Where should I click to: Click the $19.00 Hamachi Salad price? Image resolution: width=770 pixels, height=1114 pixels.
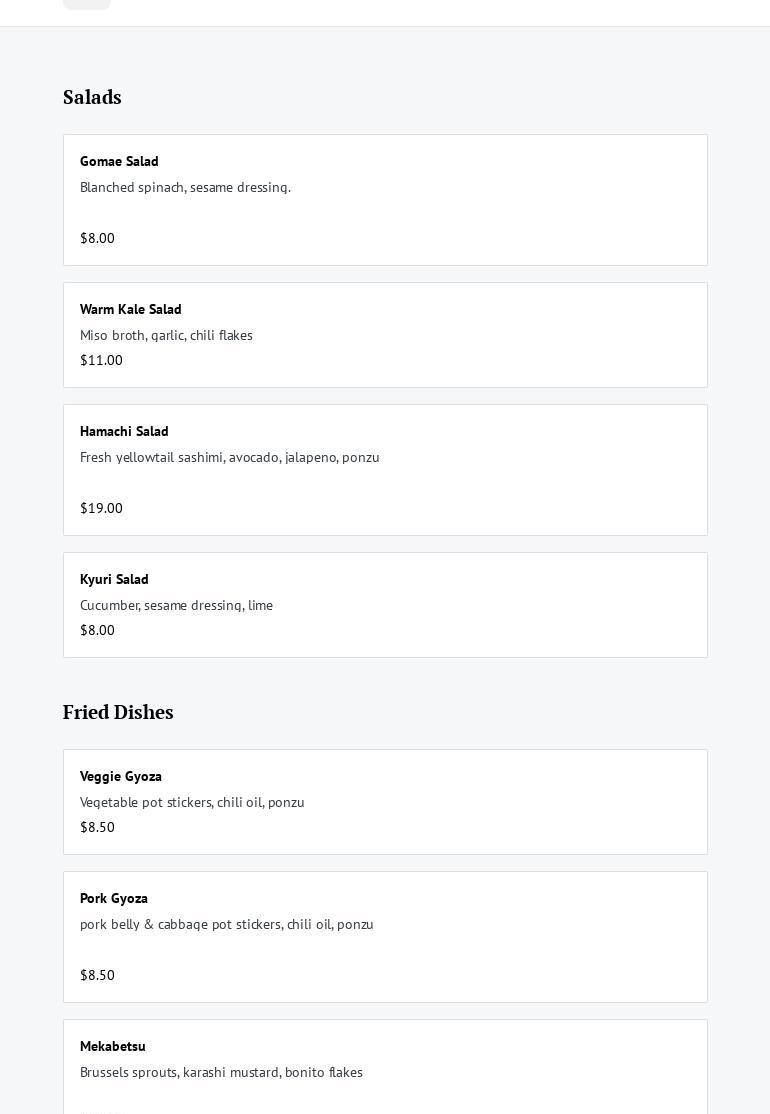[x=101, y=508]
